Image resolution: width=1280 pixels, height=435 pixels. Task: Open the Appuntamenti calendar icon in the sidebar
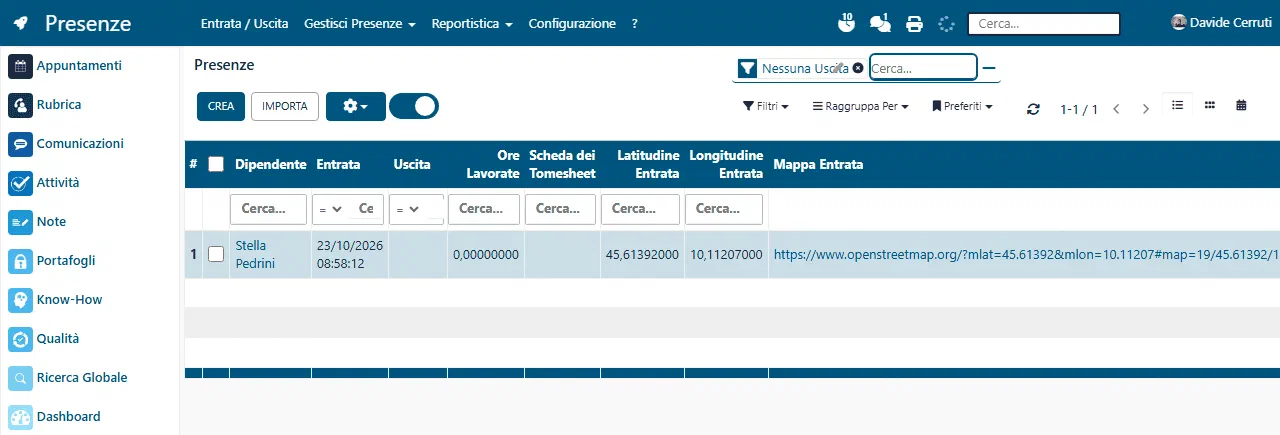click(x=20, y=66)
